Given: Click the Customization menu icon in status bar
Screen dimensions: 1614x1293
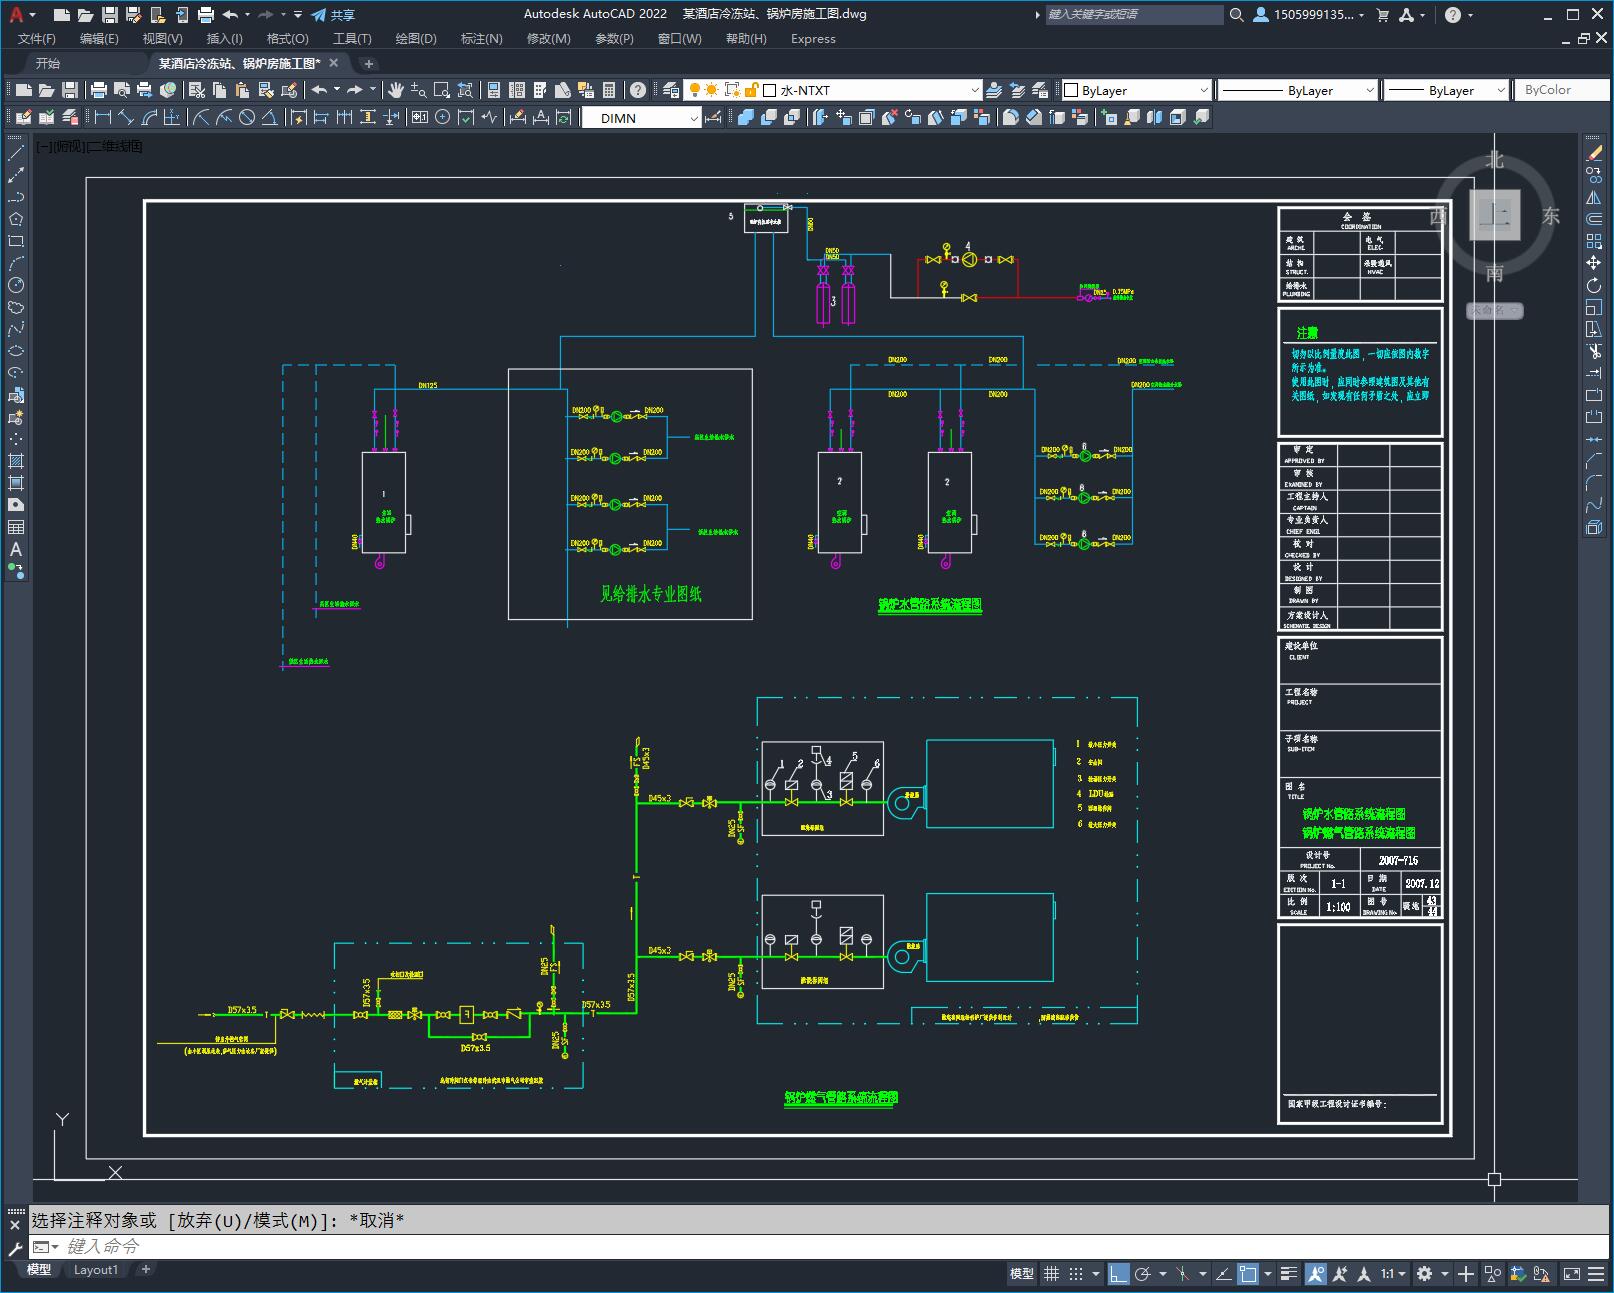Looking at the screenshot, I should click(1596, 1274).
